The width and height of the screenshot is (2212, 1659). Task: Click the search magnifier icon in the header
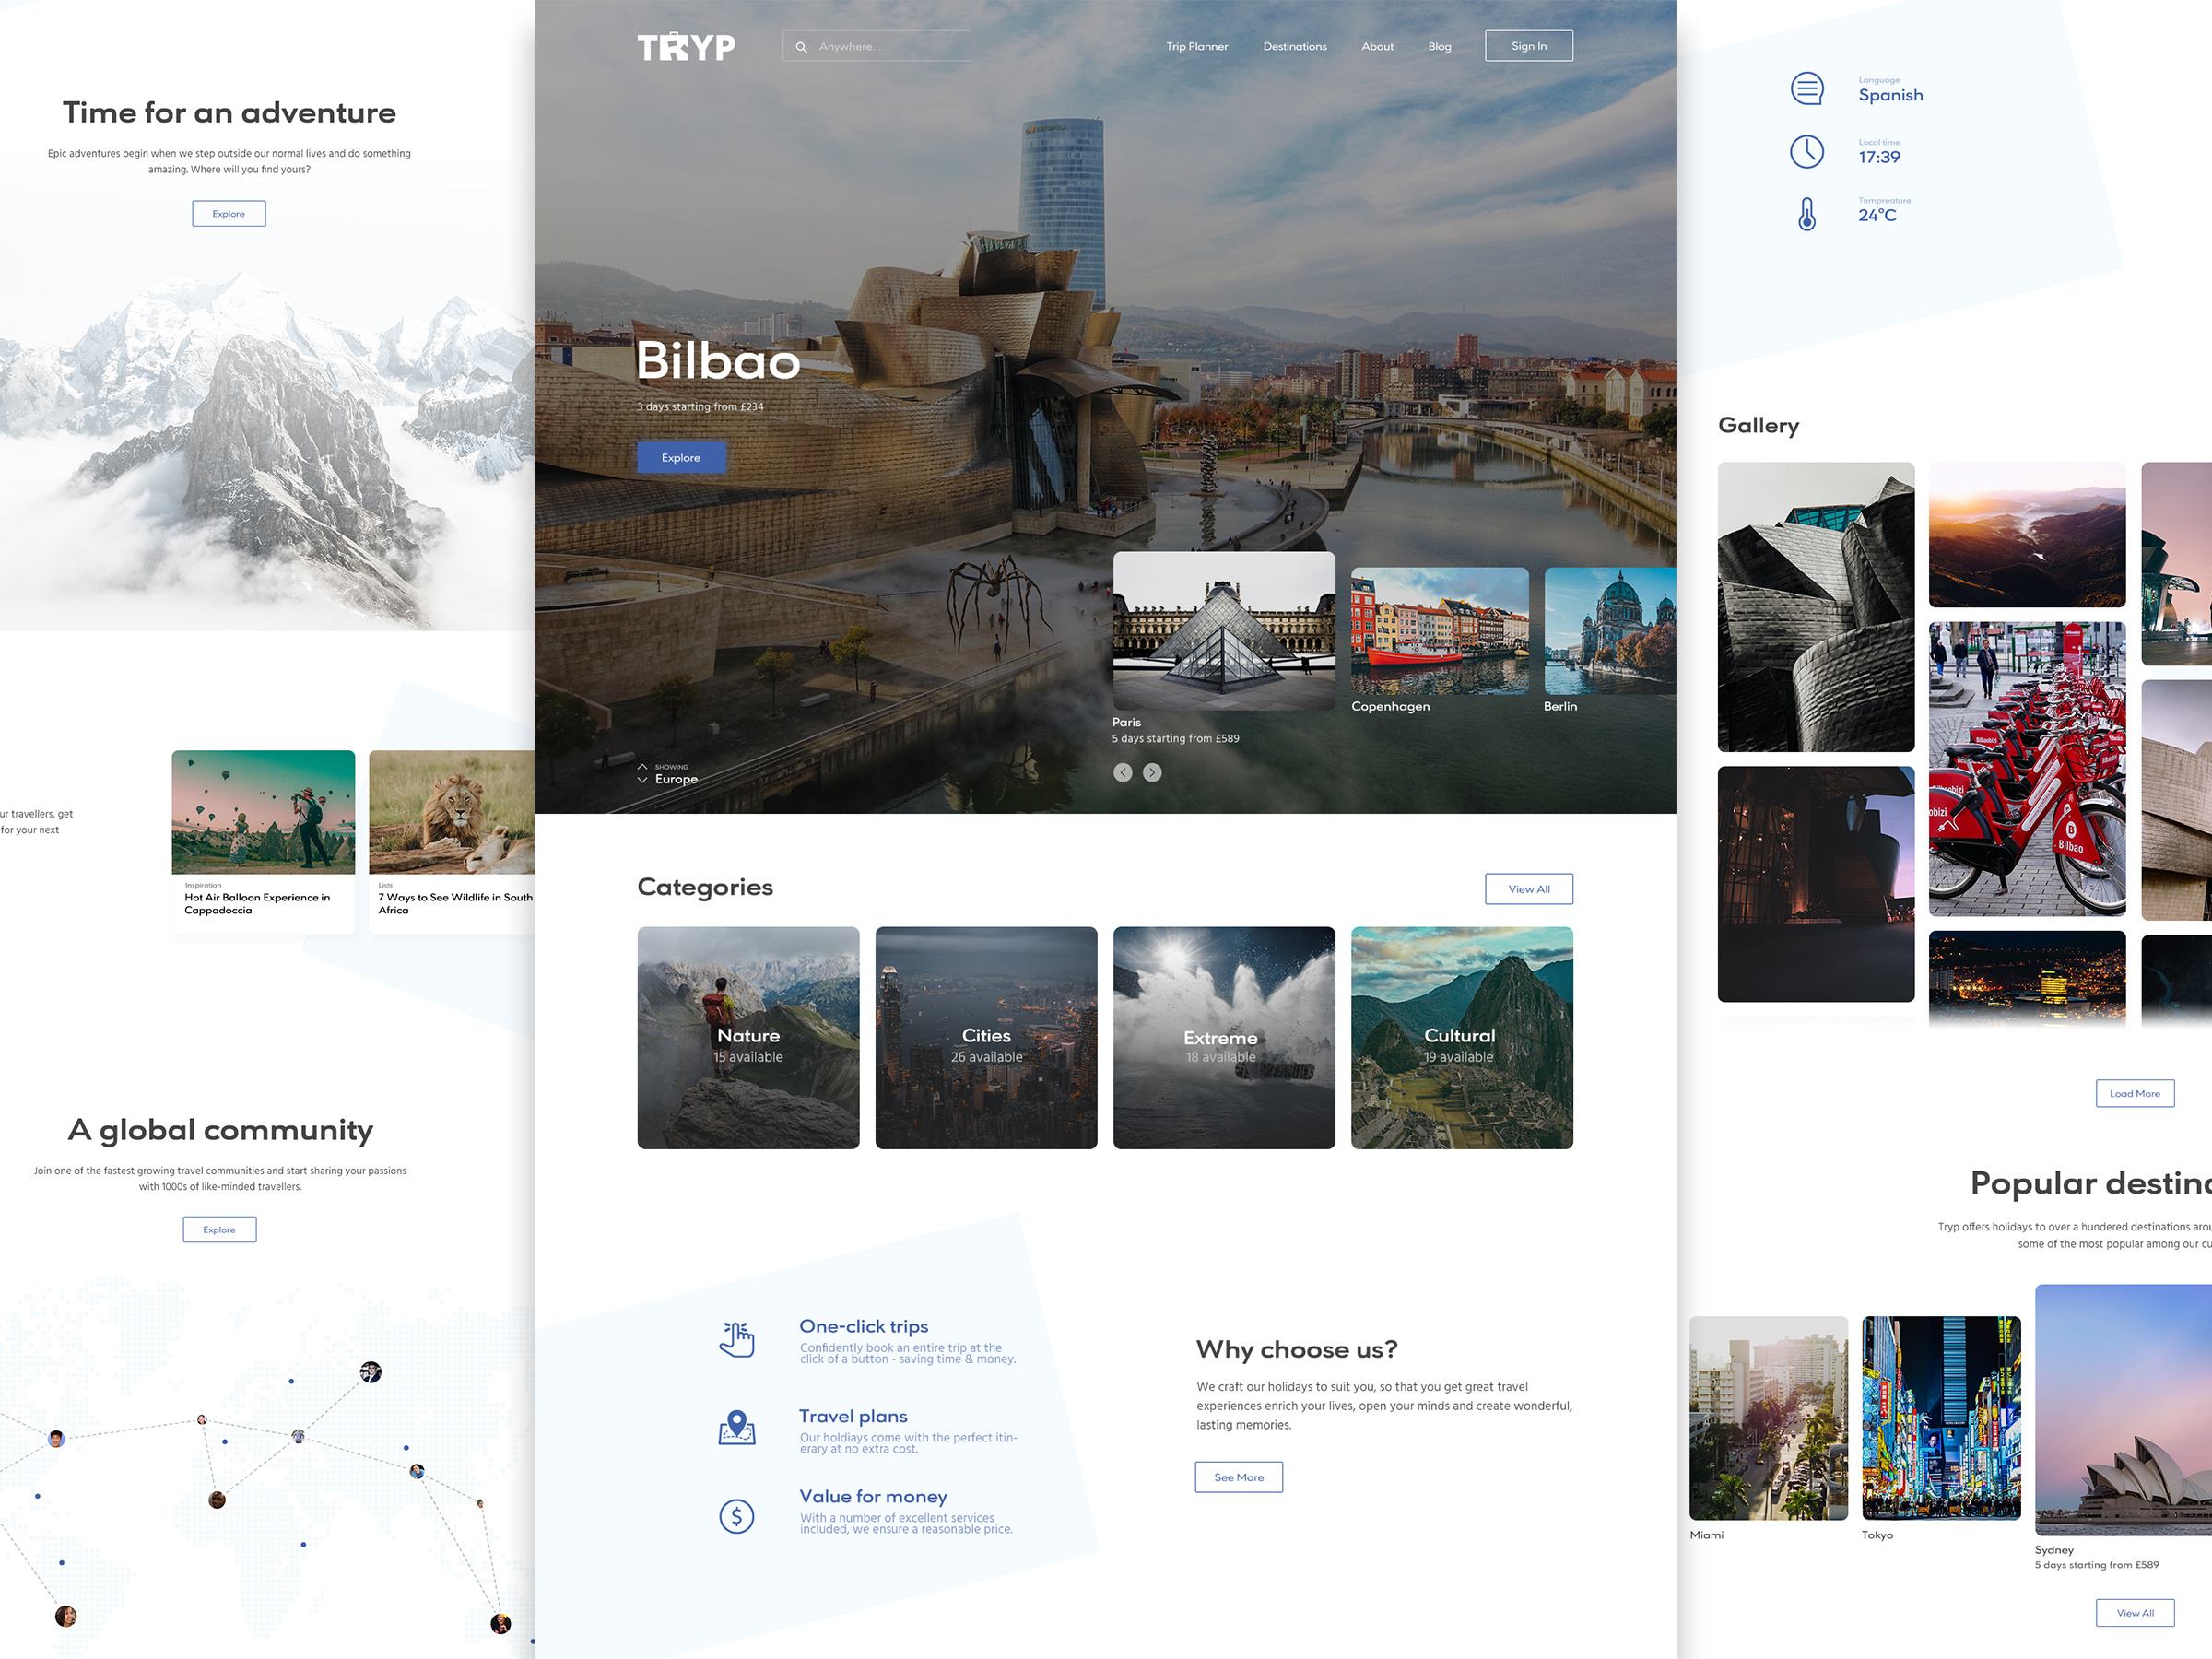800,46
